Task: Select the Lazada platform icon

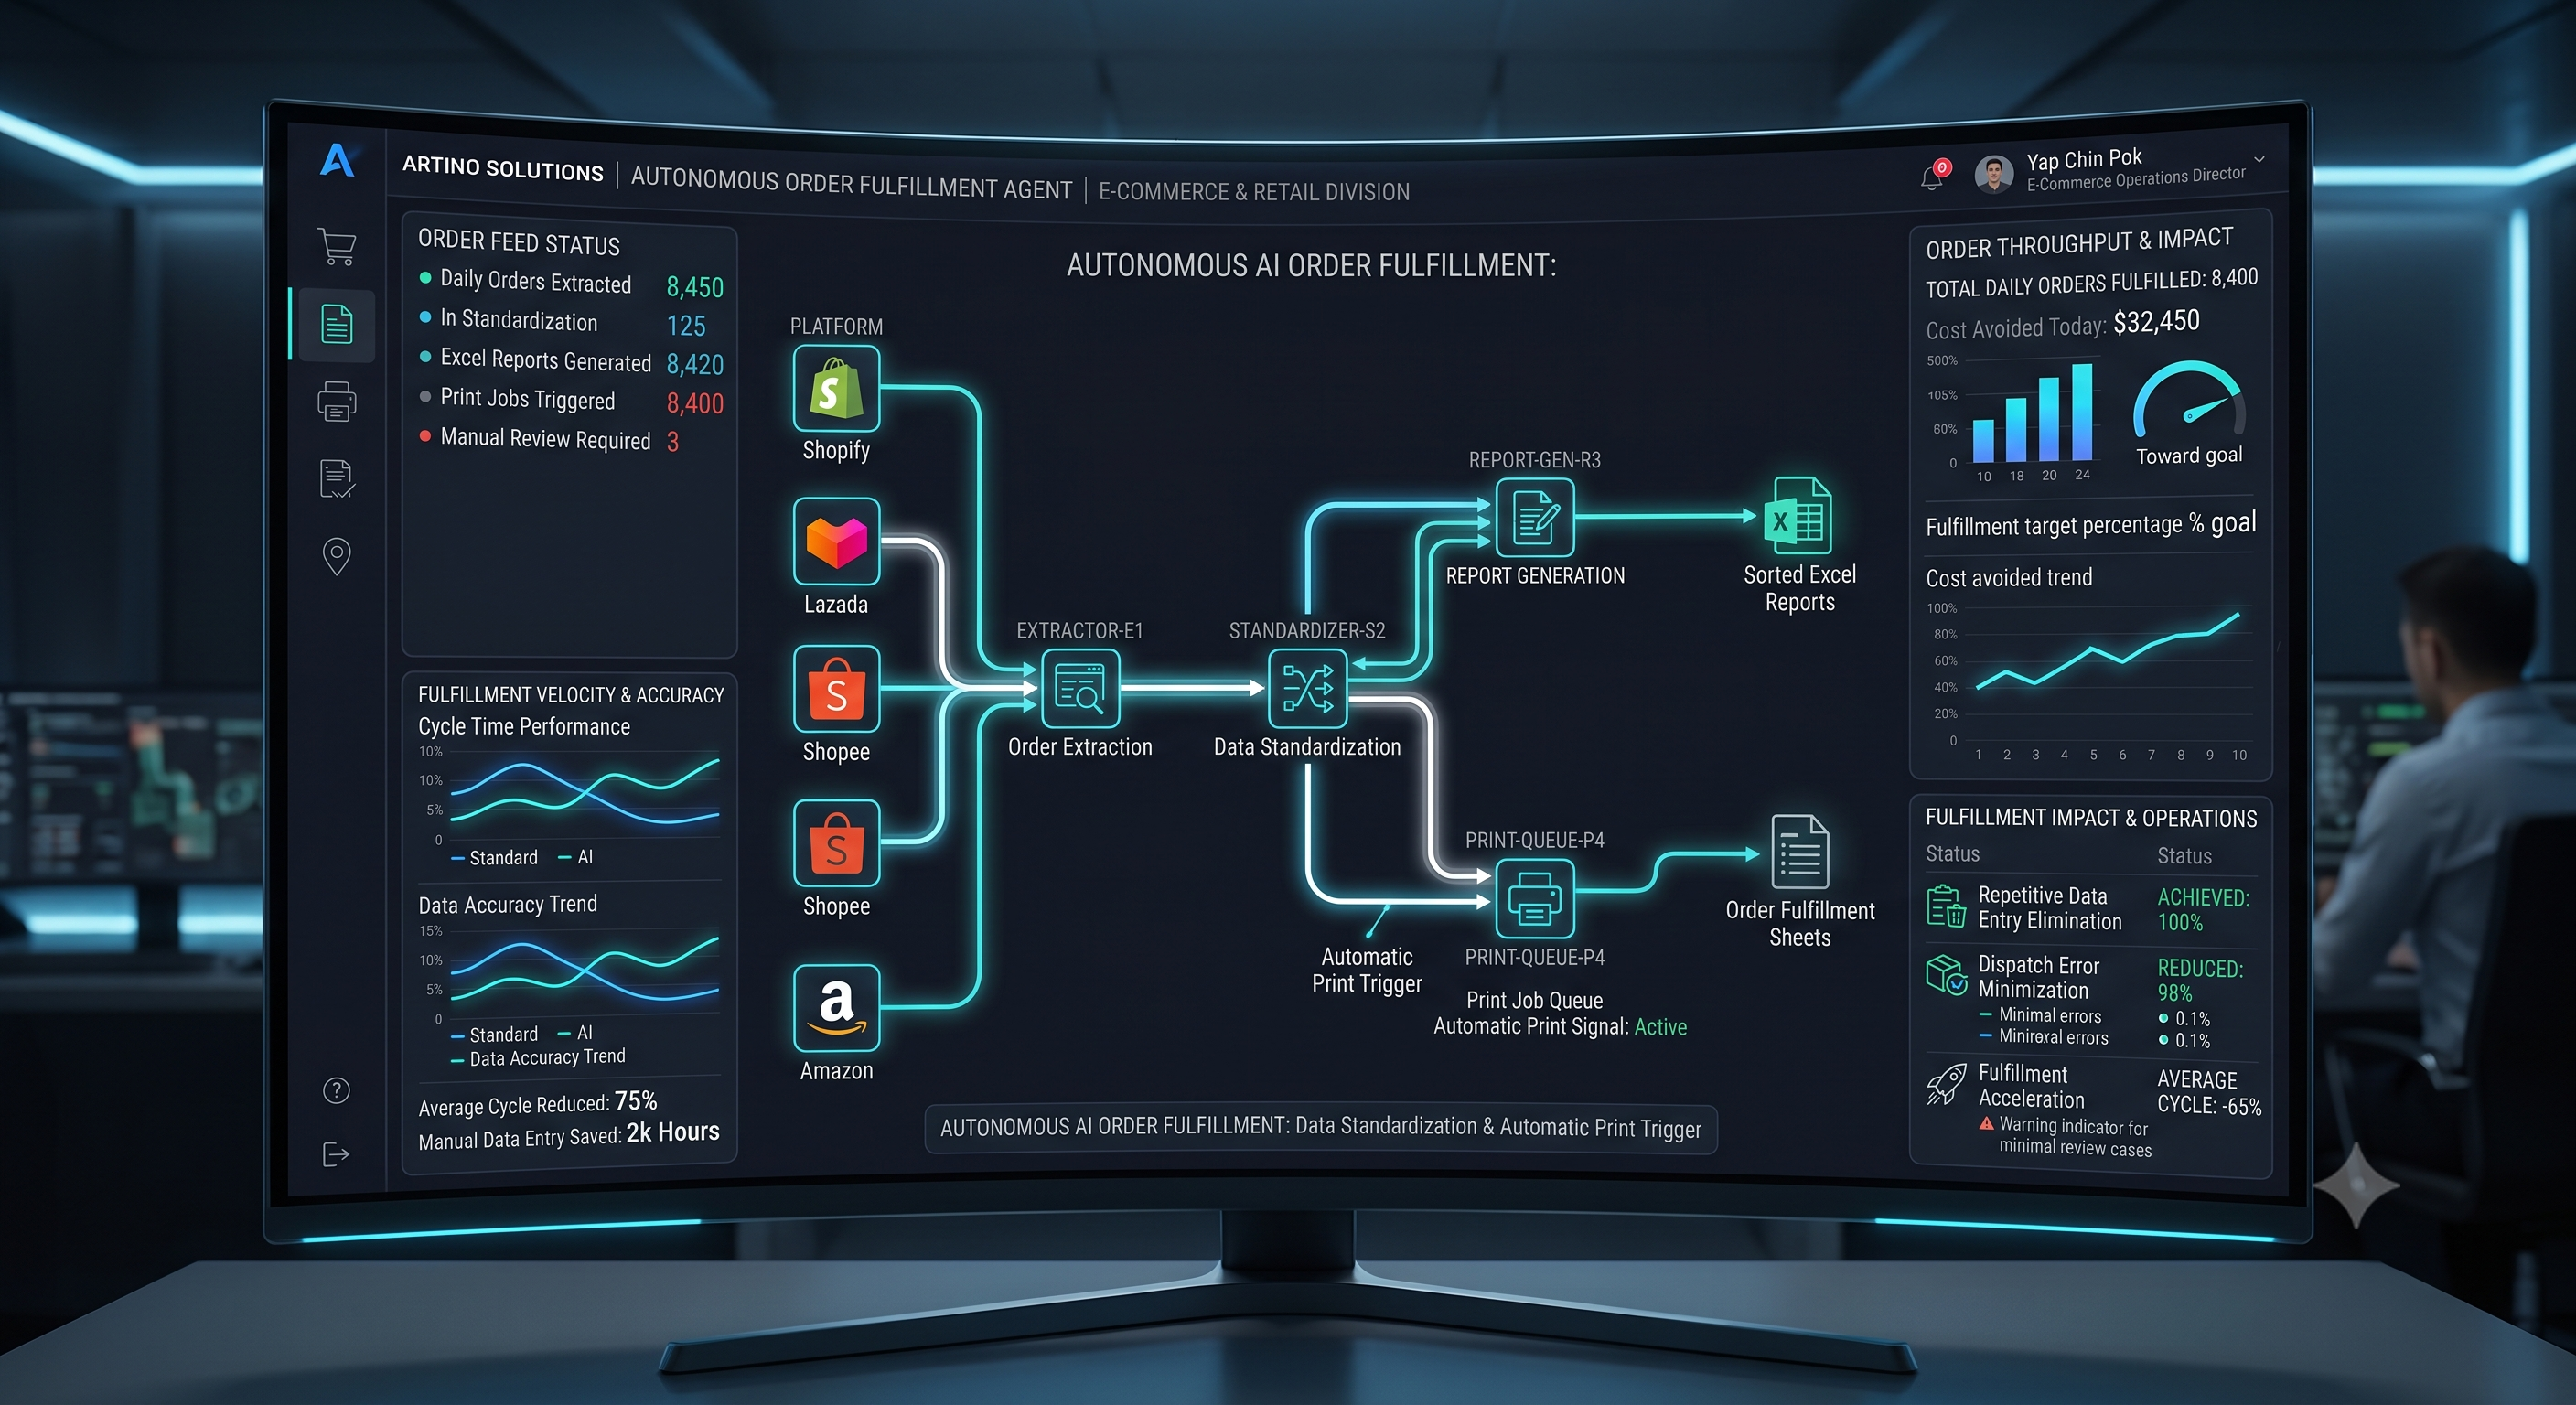Action: 836,541
